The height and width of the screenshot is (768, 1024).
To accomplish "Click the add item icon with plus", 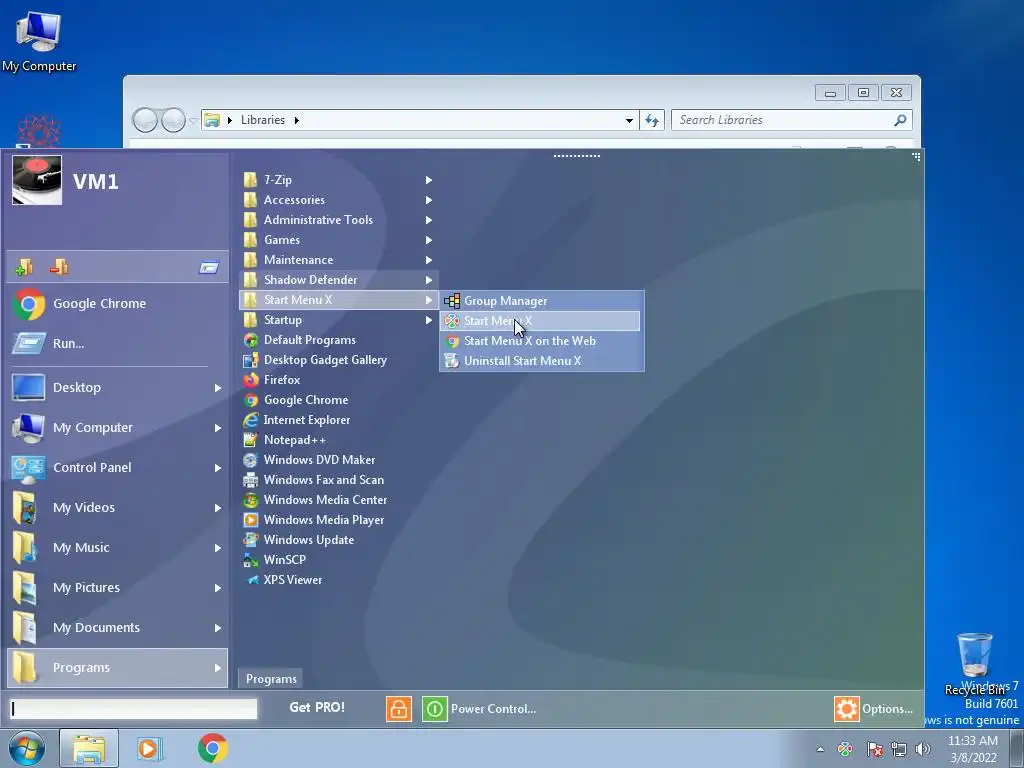I will [x=24, y=267].
